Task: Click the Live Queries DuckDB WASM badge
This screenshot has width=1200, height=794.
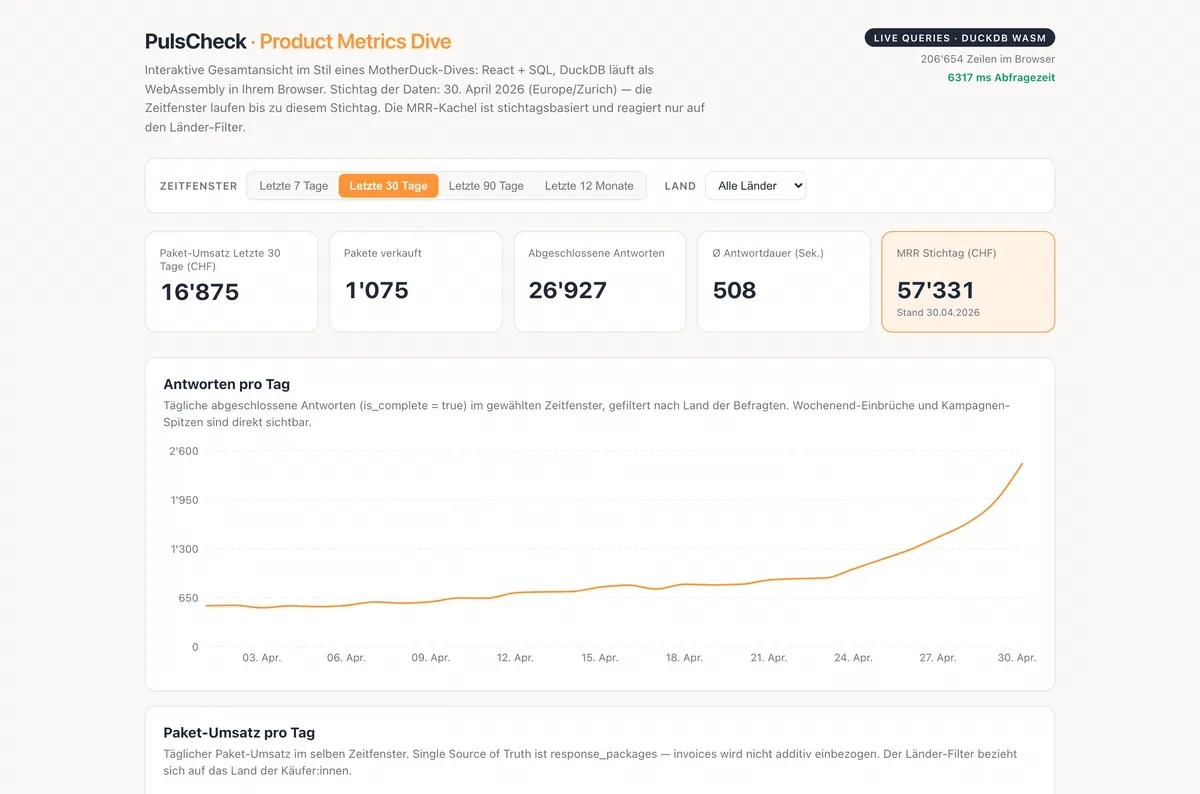Action: (959, 38)
